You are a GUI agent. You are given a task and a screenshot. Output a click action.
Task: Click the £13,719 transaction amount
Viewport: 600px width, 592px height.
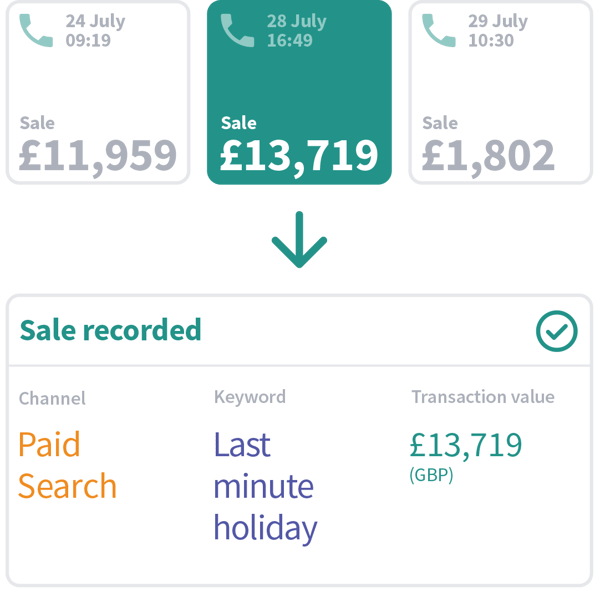[x=466, y=444]
